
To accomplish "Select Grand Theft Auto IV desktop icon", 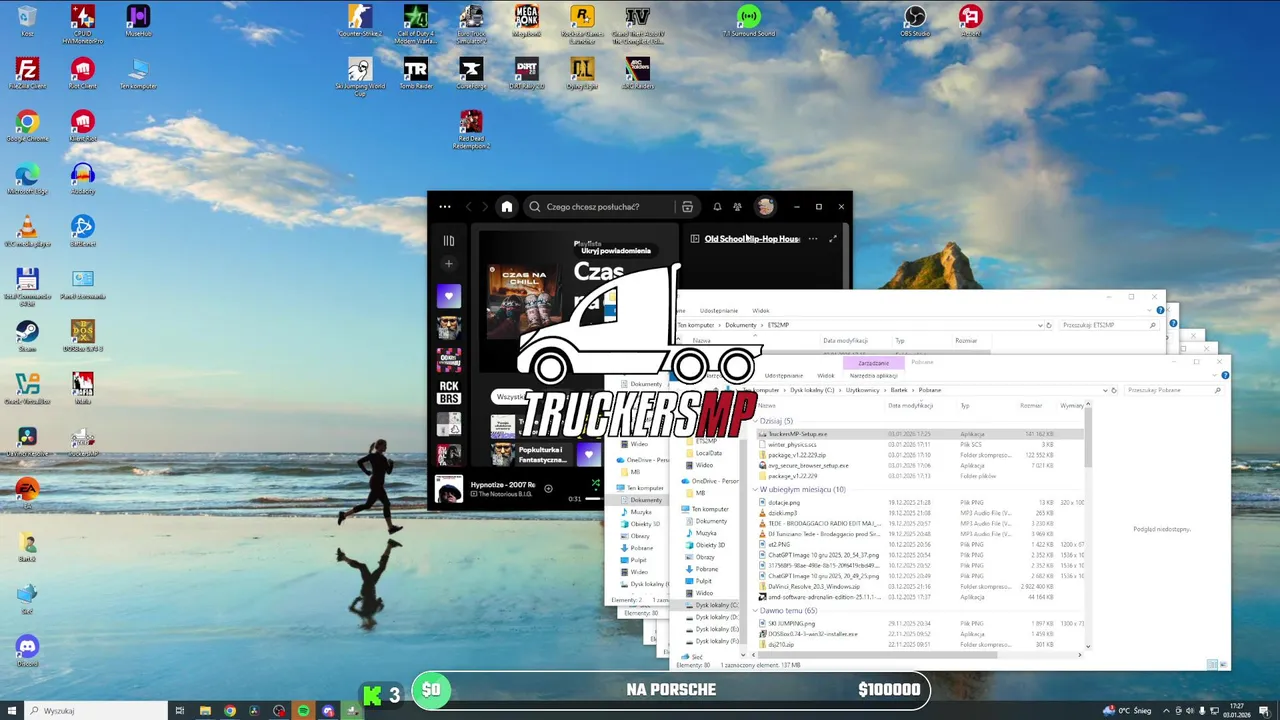I will point(637,24).
